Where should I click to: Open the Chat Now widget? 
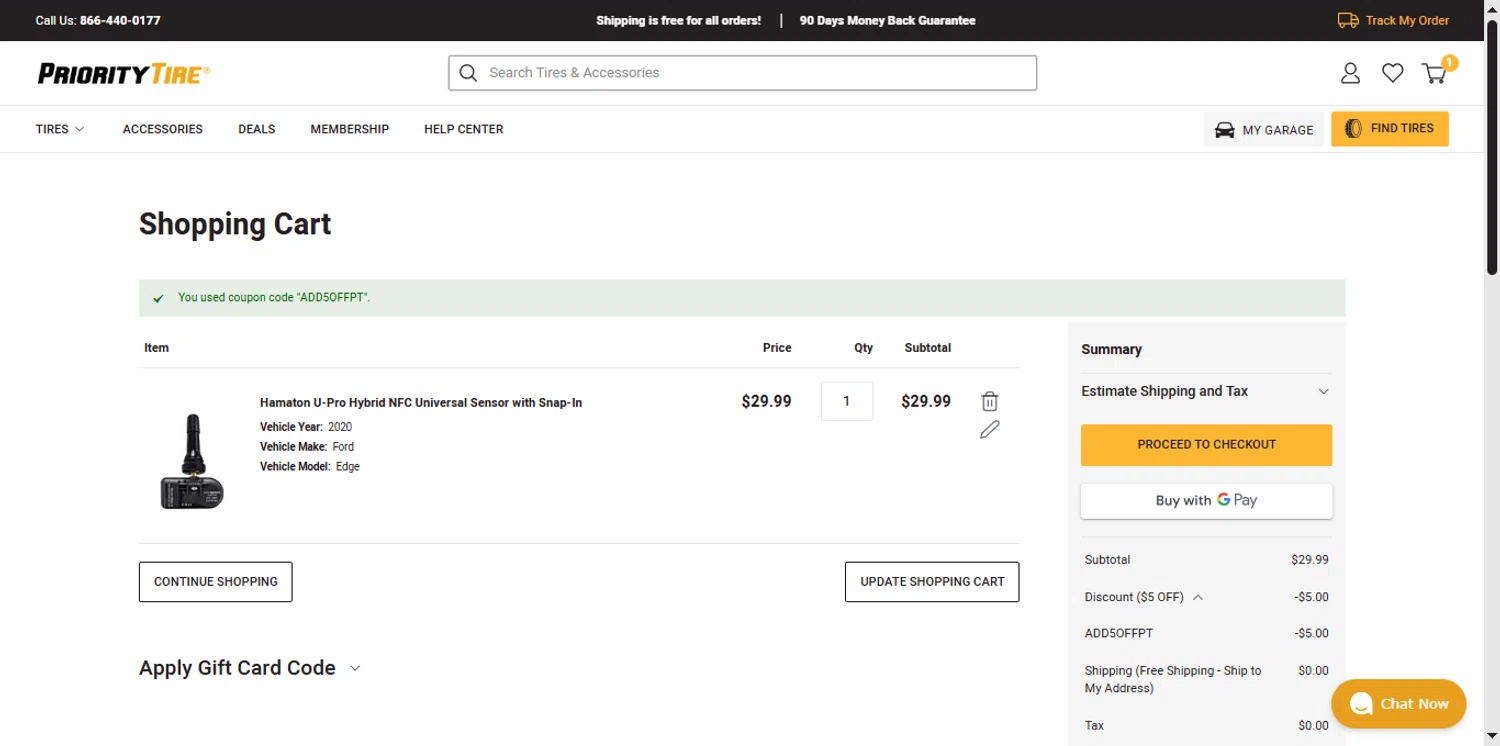click(x=1398, y=704)
